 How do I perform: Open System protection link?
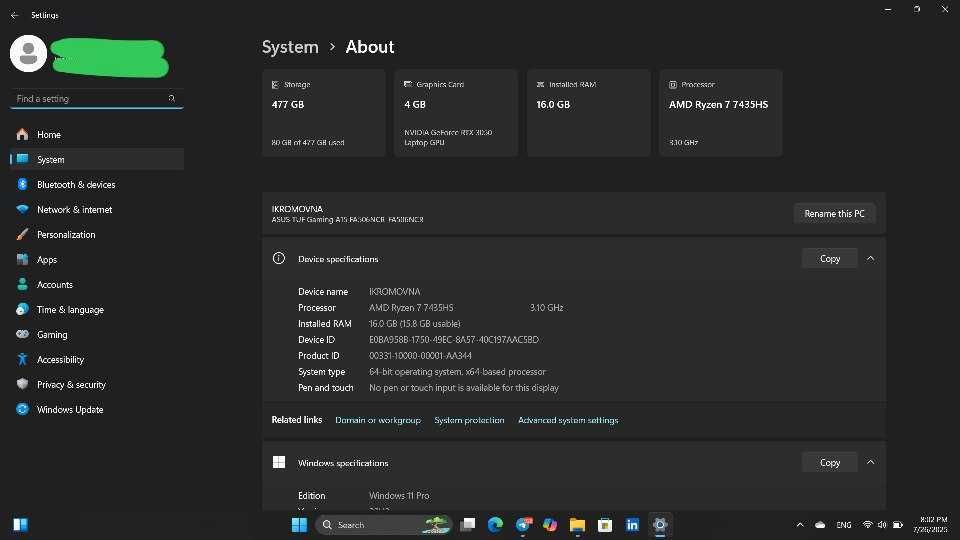(469, 421)
